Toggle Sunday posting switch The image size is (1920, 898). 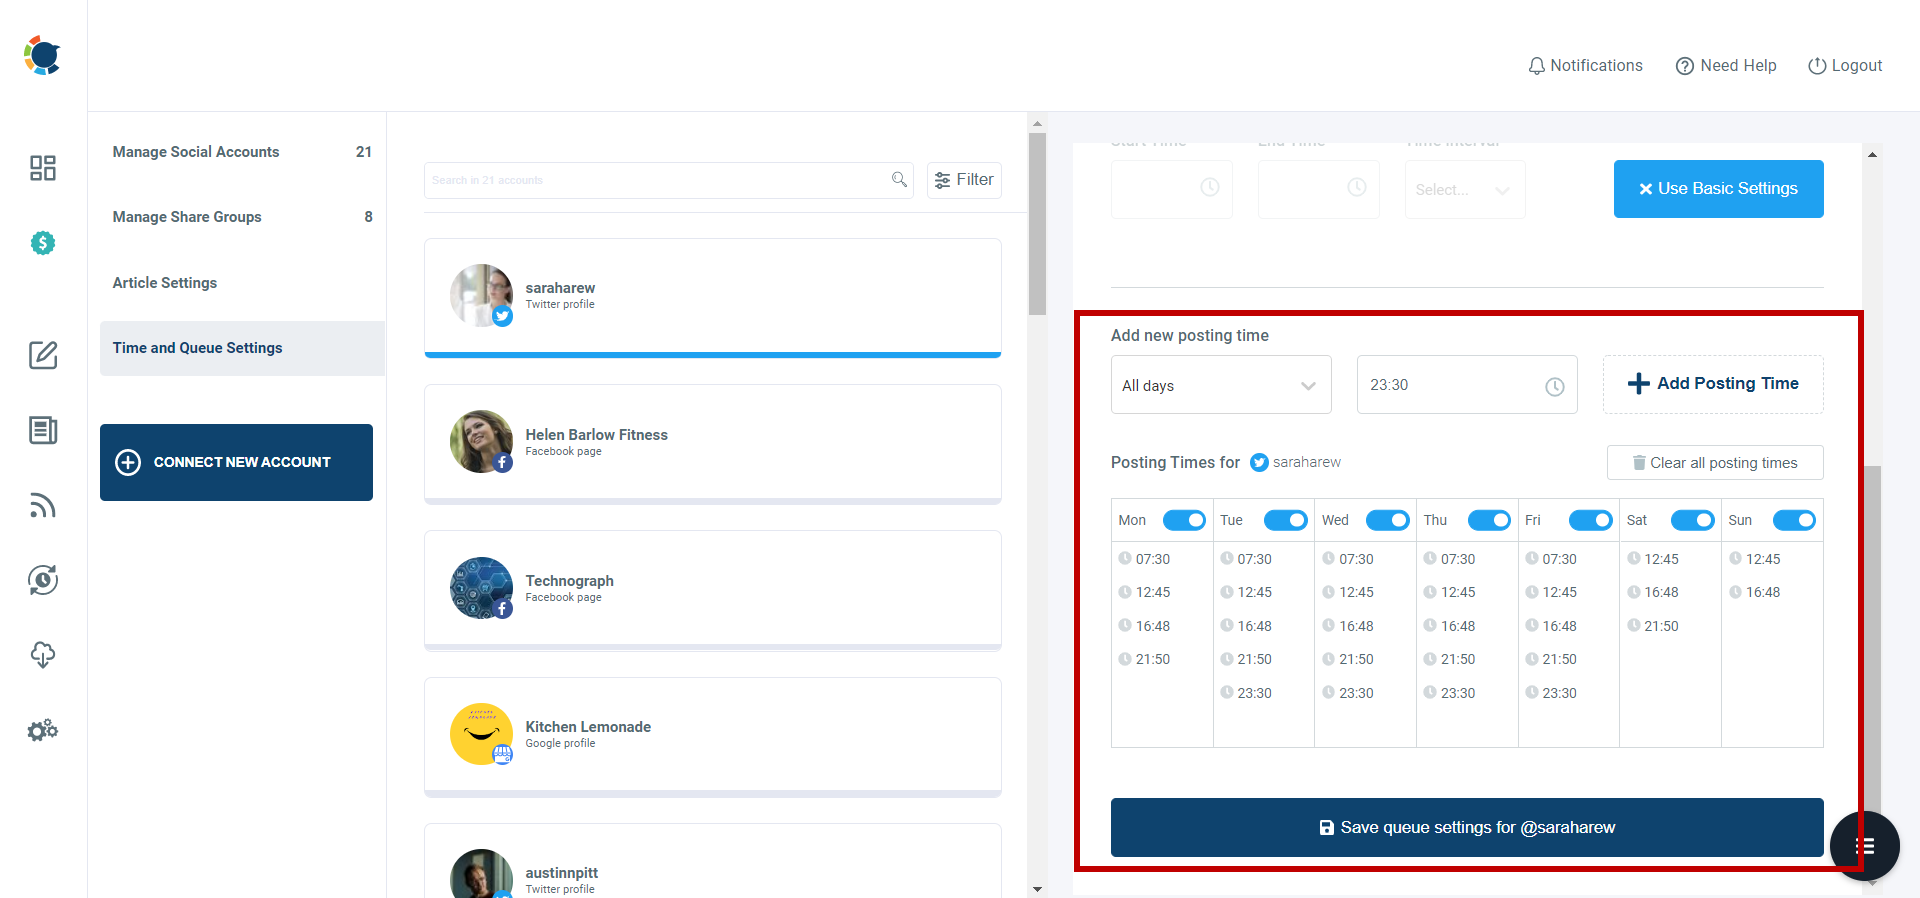click(1794, 520)
